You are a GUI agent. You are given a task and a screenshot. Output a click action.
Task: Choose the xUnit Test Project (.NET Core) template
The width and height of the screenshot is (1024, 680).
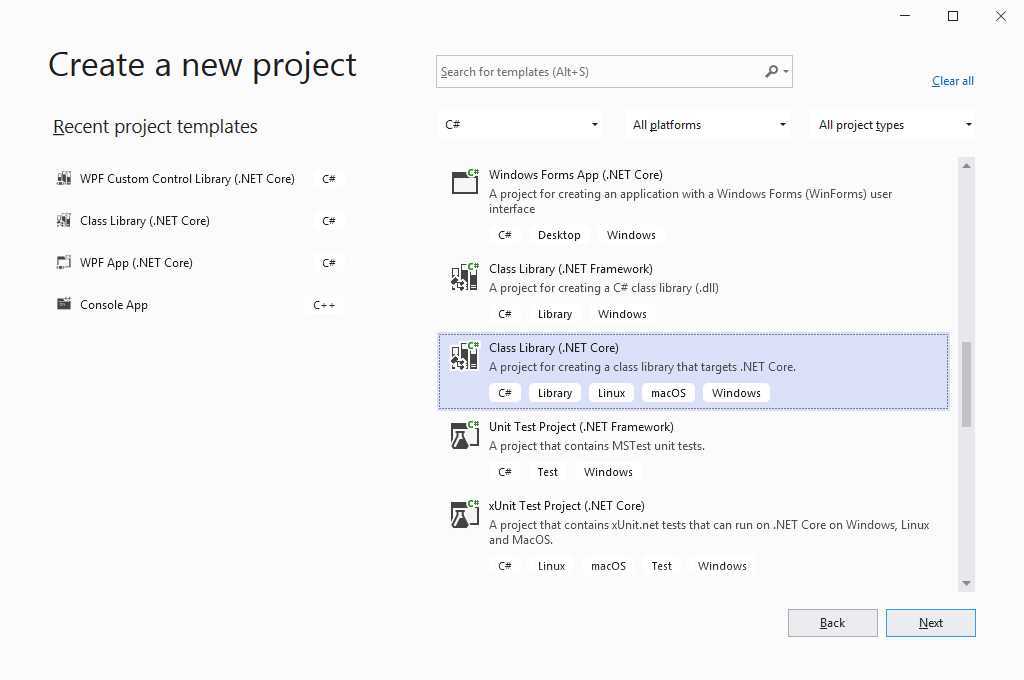[693, 535]
